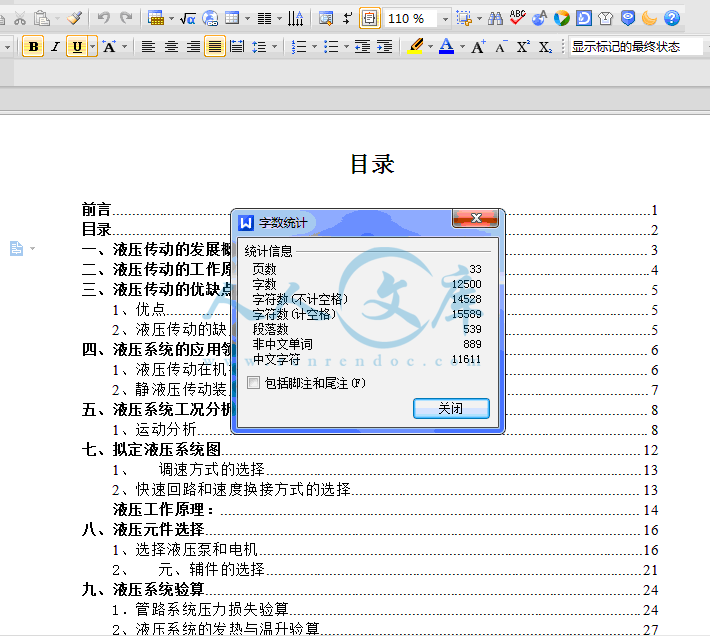The width and height of the screenshot is (710, 636).
Task: Click the text direction icon
Action: (x=296, y=19)
